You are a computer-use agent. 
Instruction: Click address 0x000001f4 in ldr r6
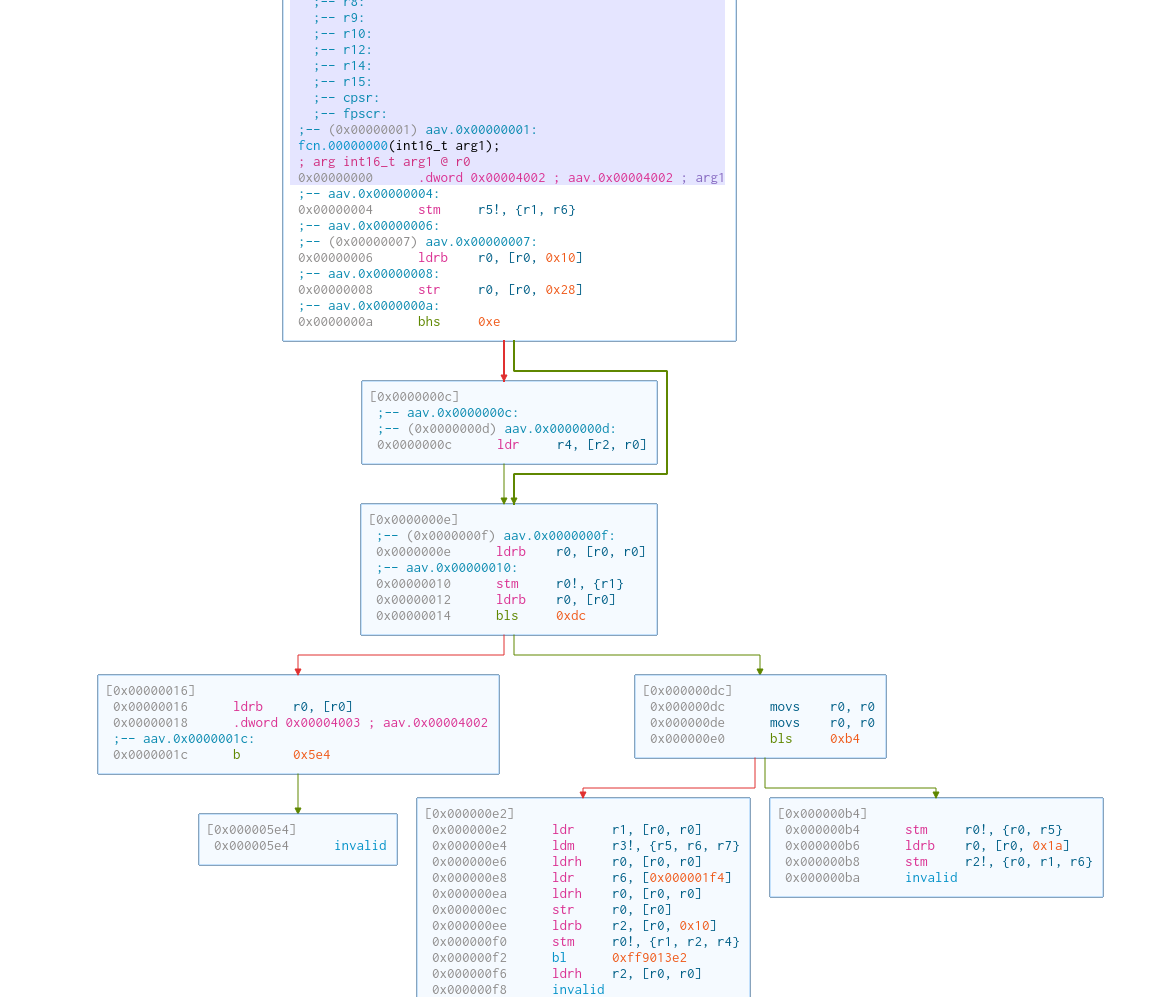click(675, 877)
